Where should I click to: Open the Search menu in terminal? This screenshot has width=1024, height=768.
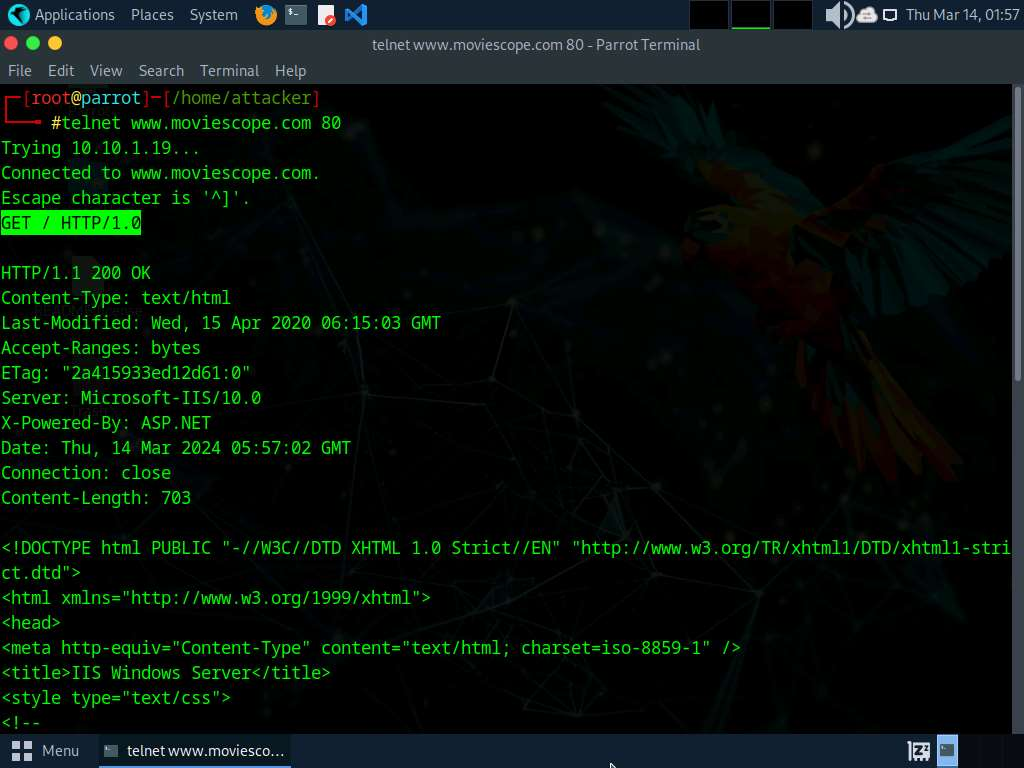pyautogui.click(x=161, y=71)
